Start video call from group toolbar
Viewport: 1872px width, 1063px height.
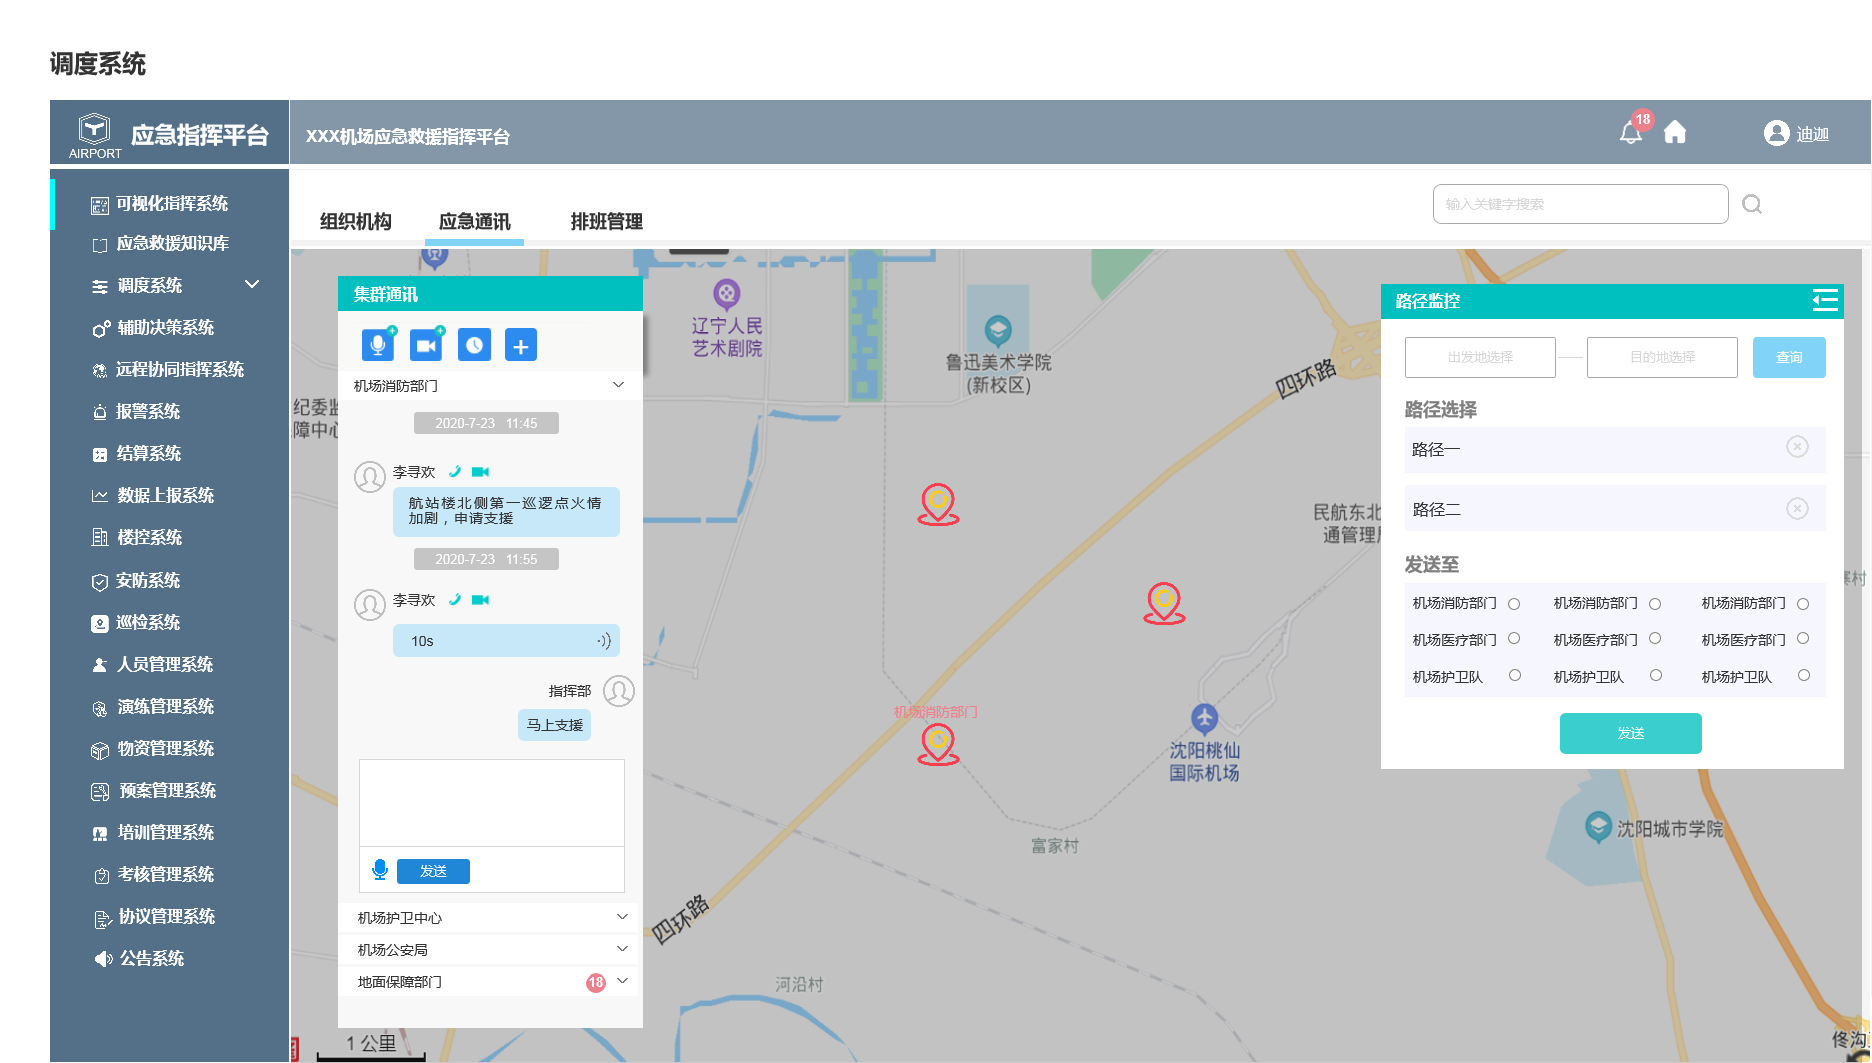pyautogui.click(x=426, y=345)
